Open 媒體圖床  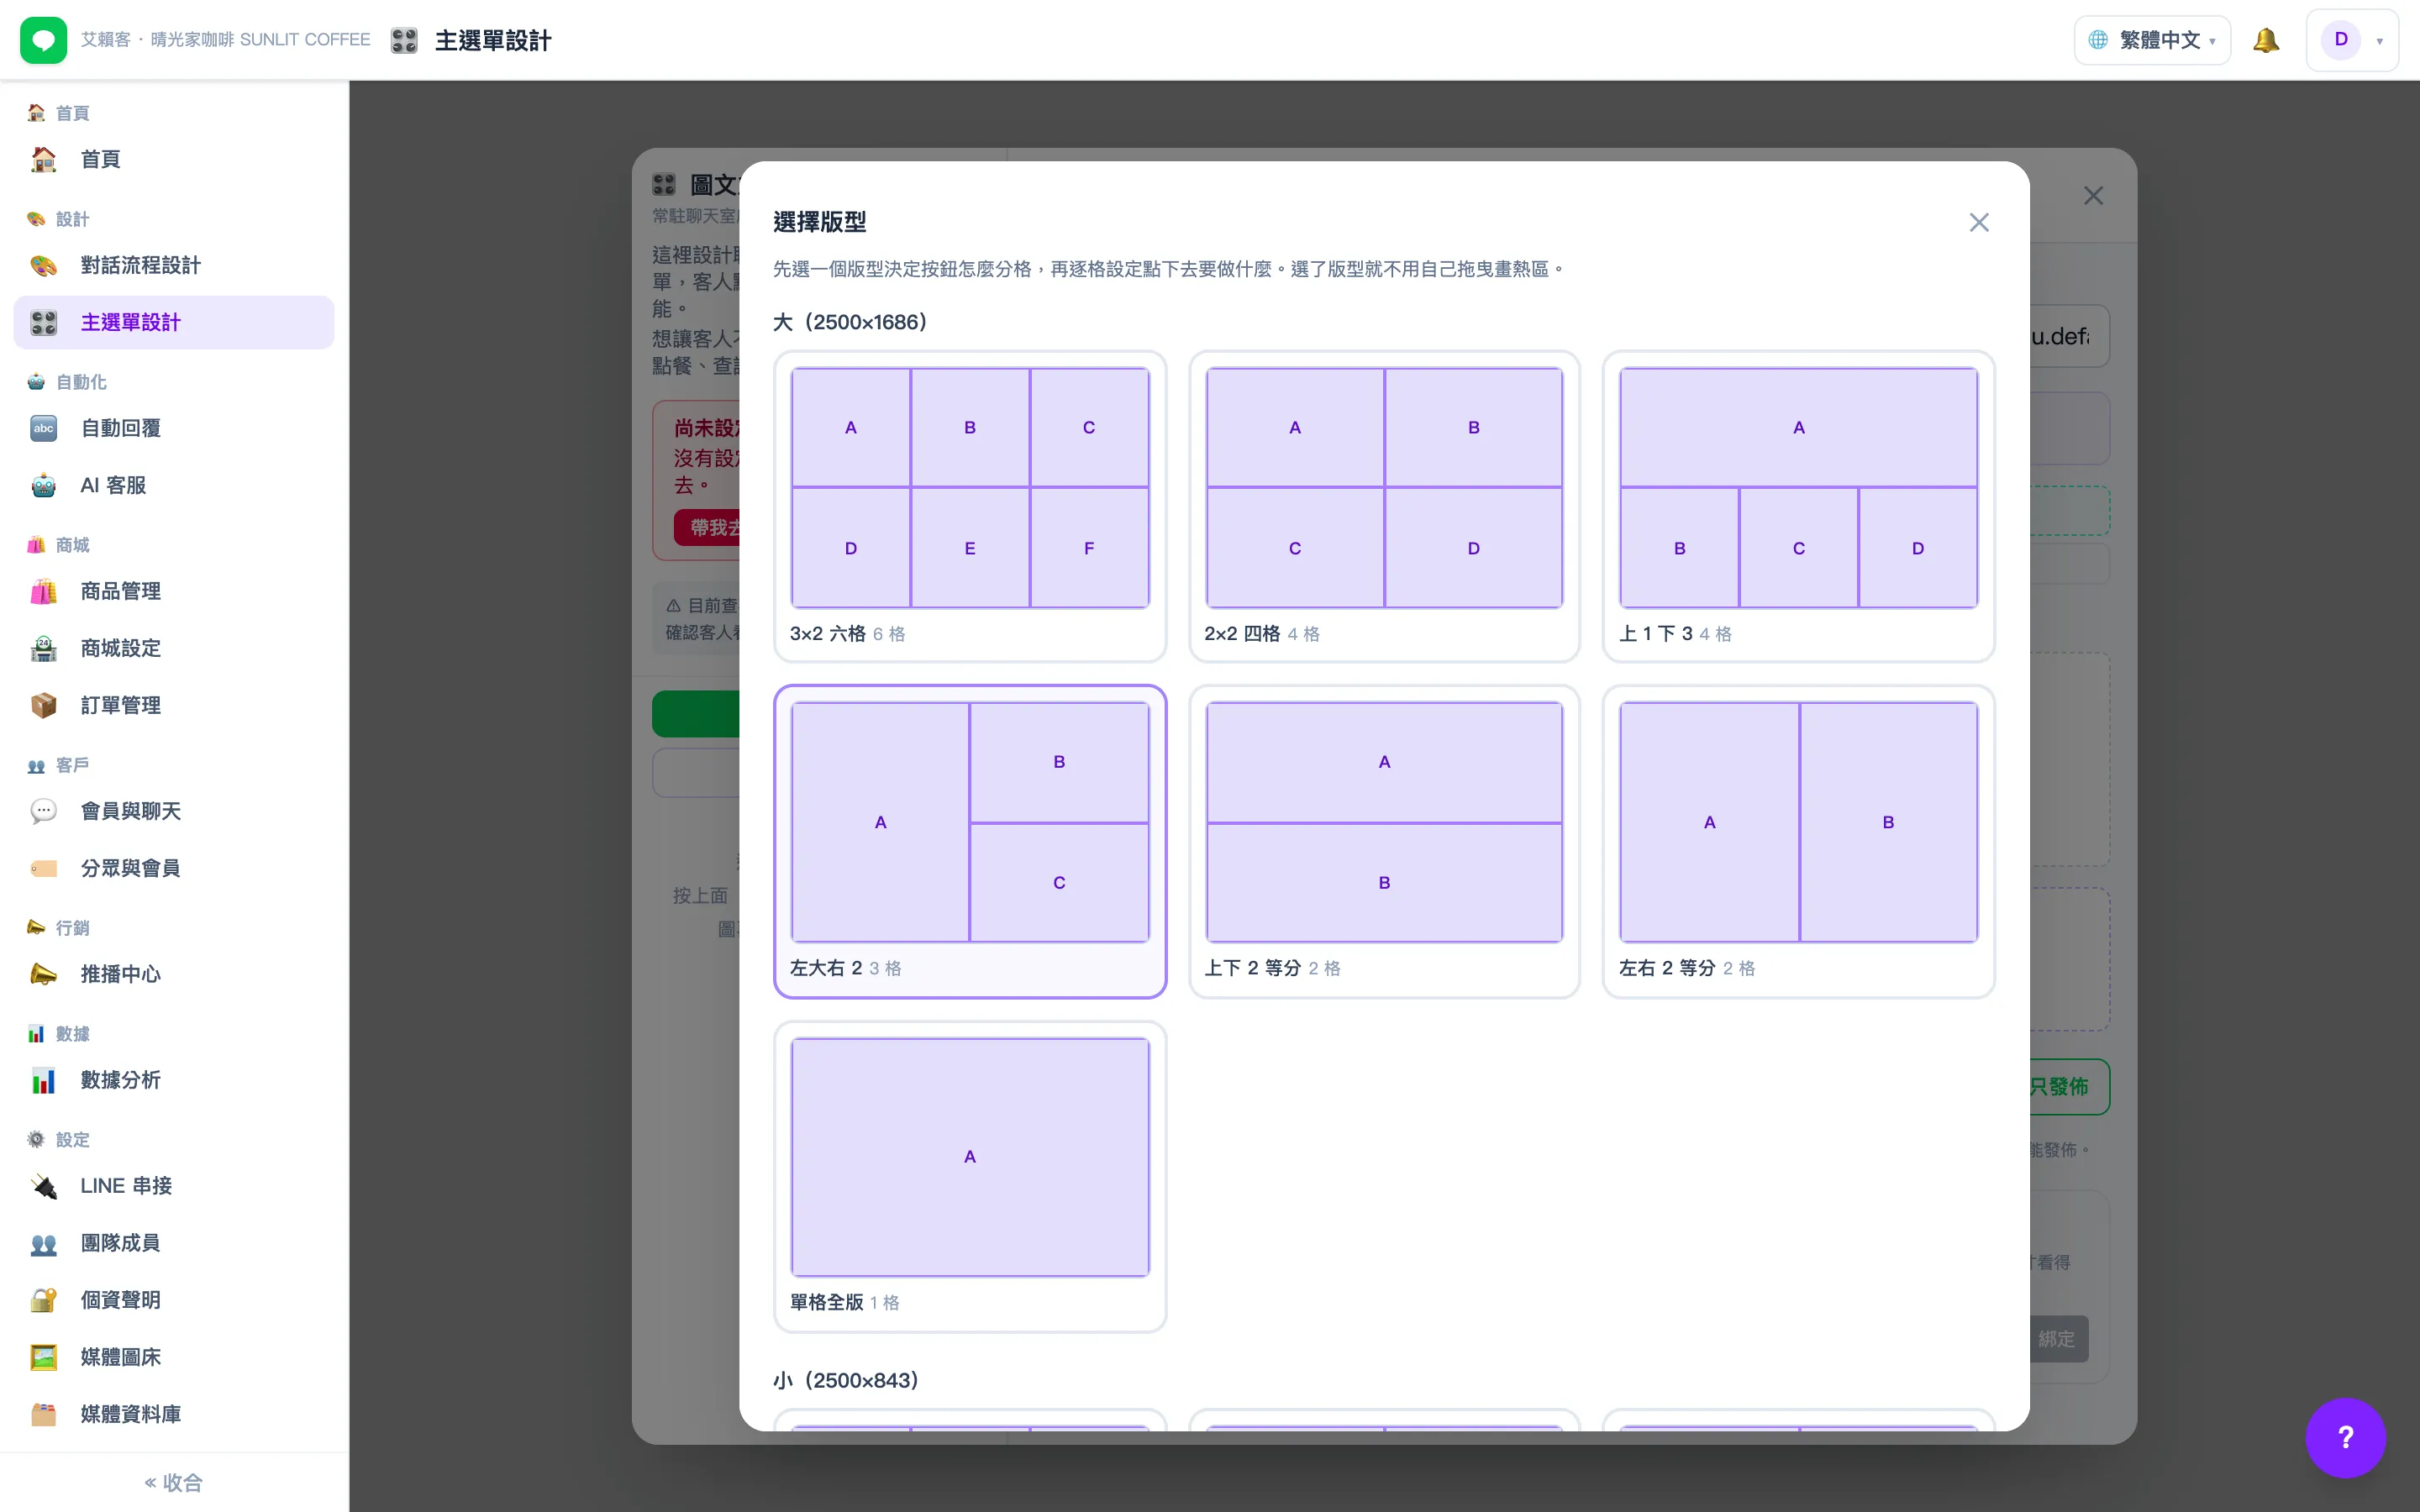[174, 1358]
